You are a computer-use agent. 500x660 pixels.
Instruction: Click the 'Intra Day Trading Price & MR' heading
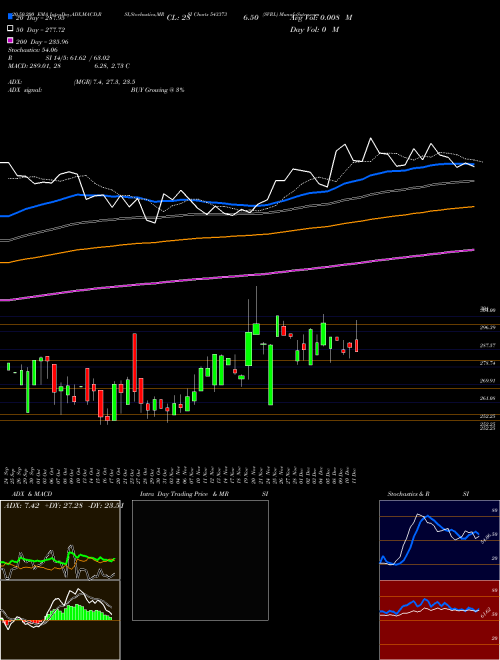(x=184, y=494)
